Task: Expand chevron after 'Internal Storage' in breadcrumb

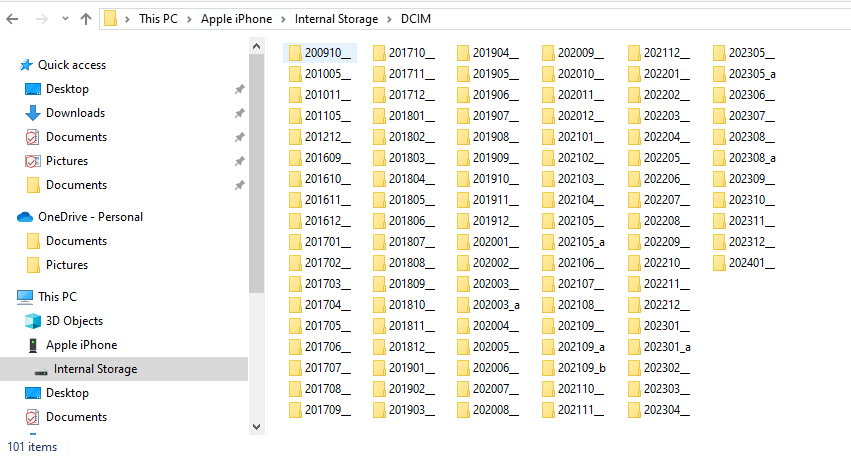Action: tap(389, 19)
